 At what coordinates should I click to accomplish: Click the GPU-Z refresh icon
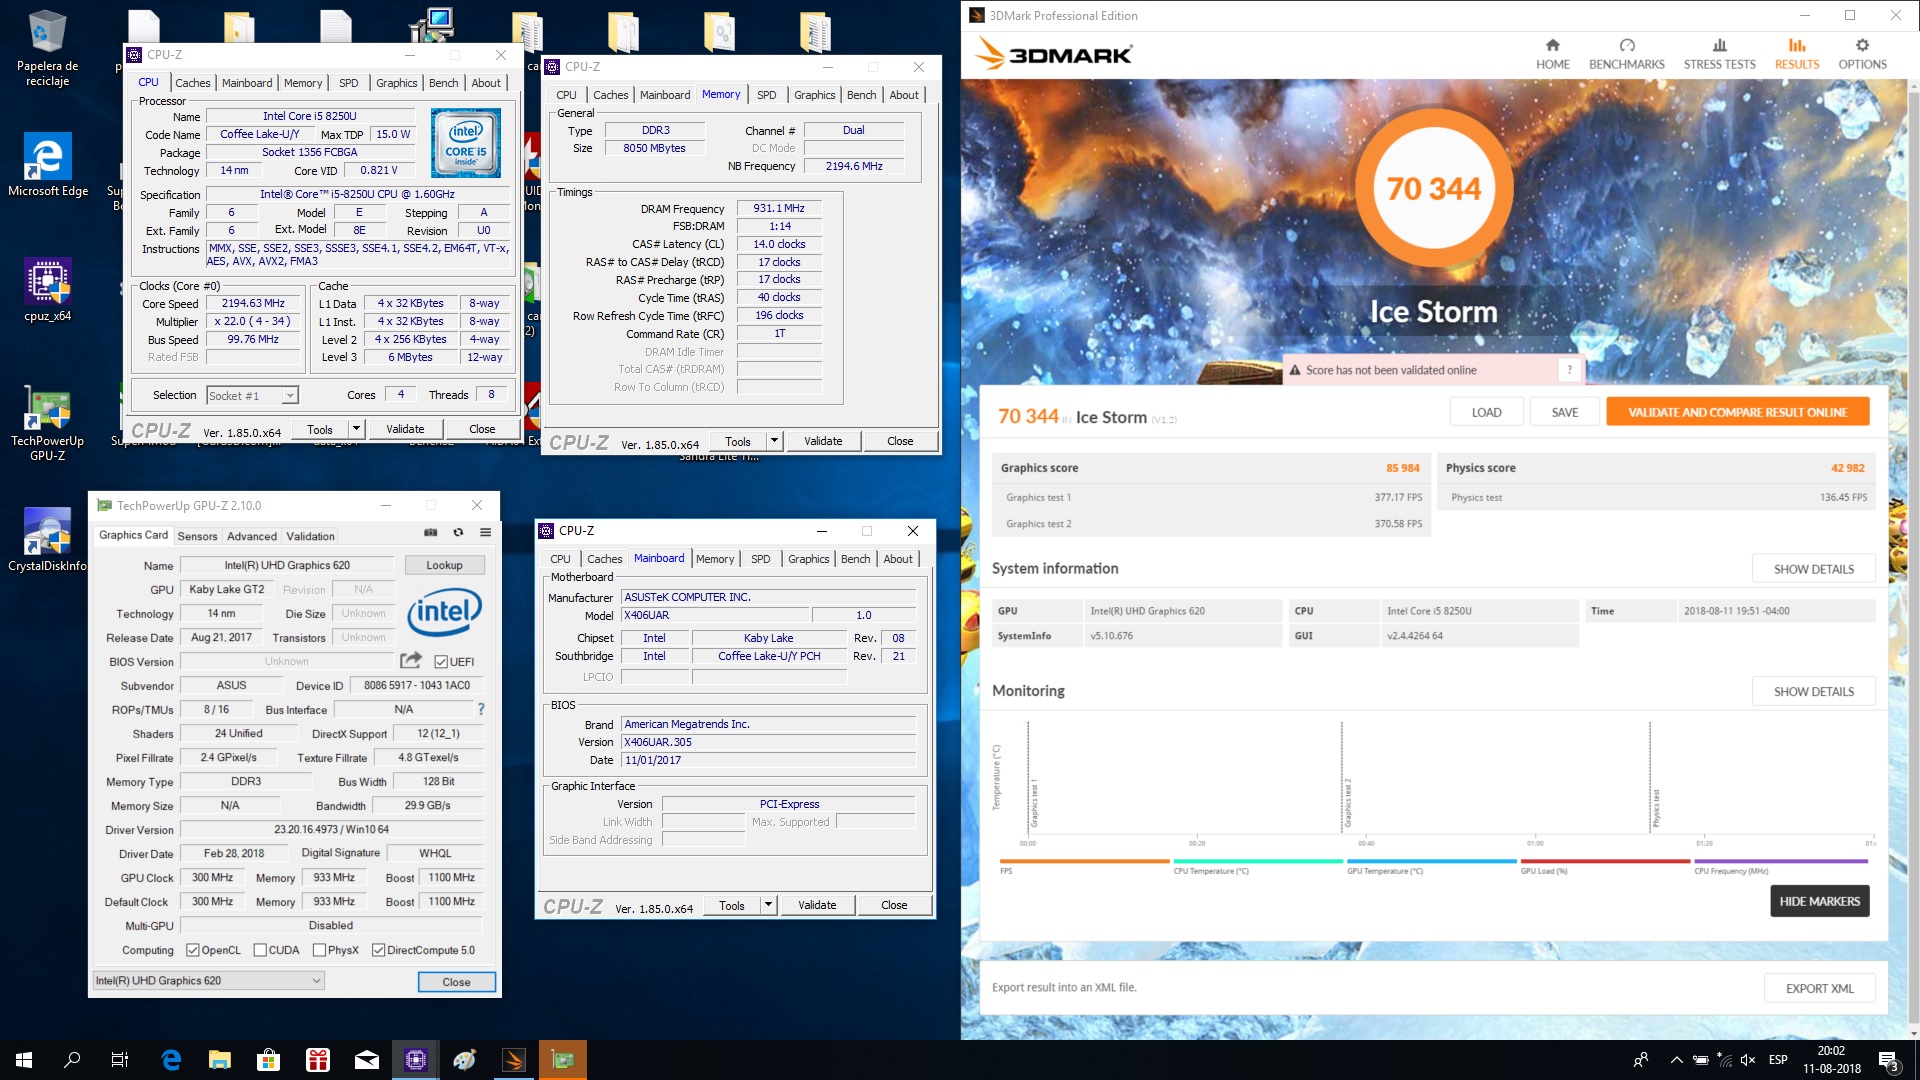tap(458, 532)
